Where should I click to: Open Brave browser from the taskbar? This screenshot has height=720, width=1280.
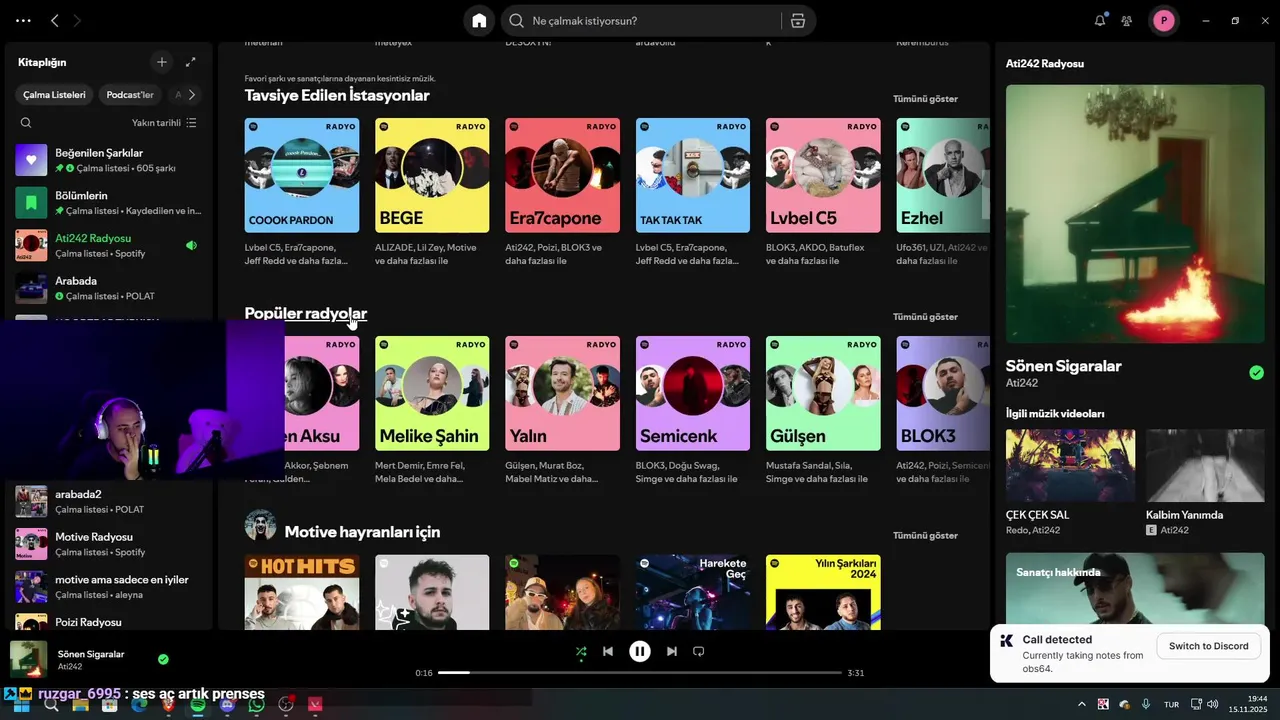tap(168, 705)
